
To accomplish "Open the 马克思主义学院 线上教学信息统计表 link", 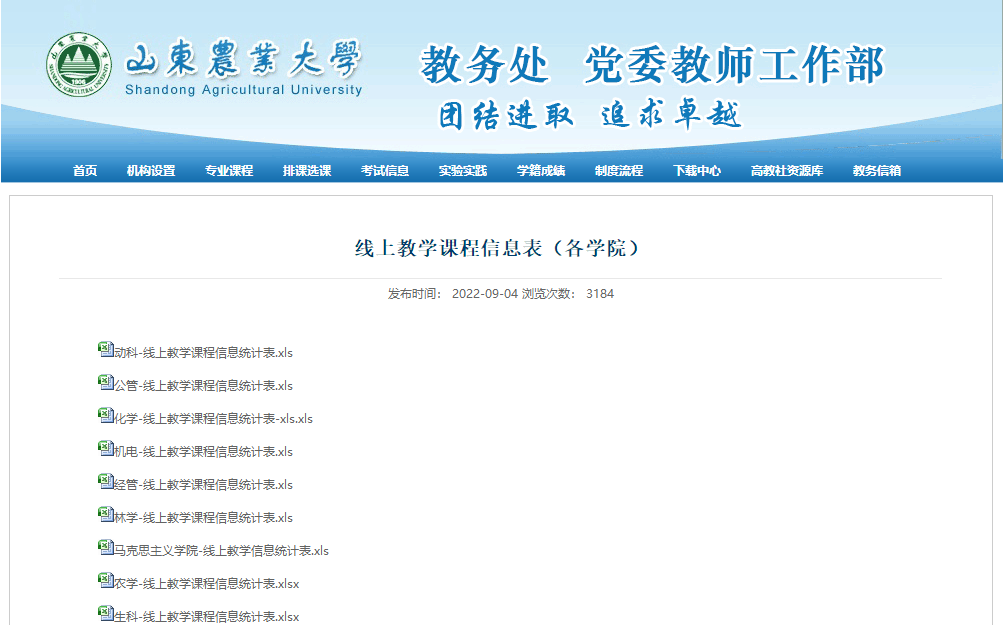I will (220, 551).
